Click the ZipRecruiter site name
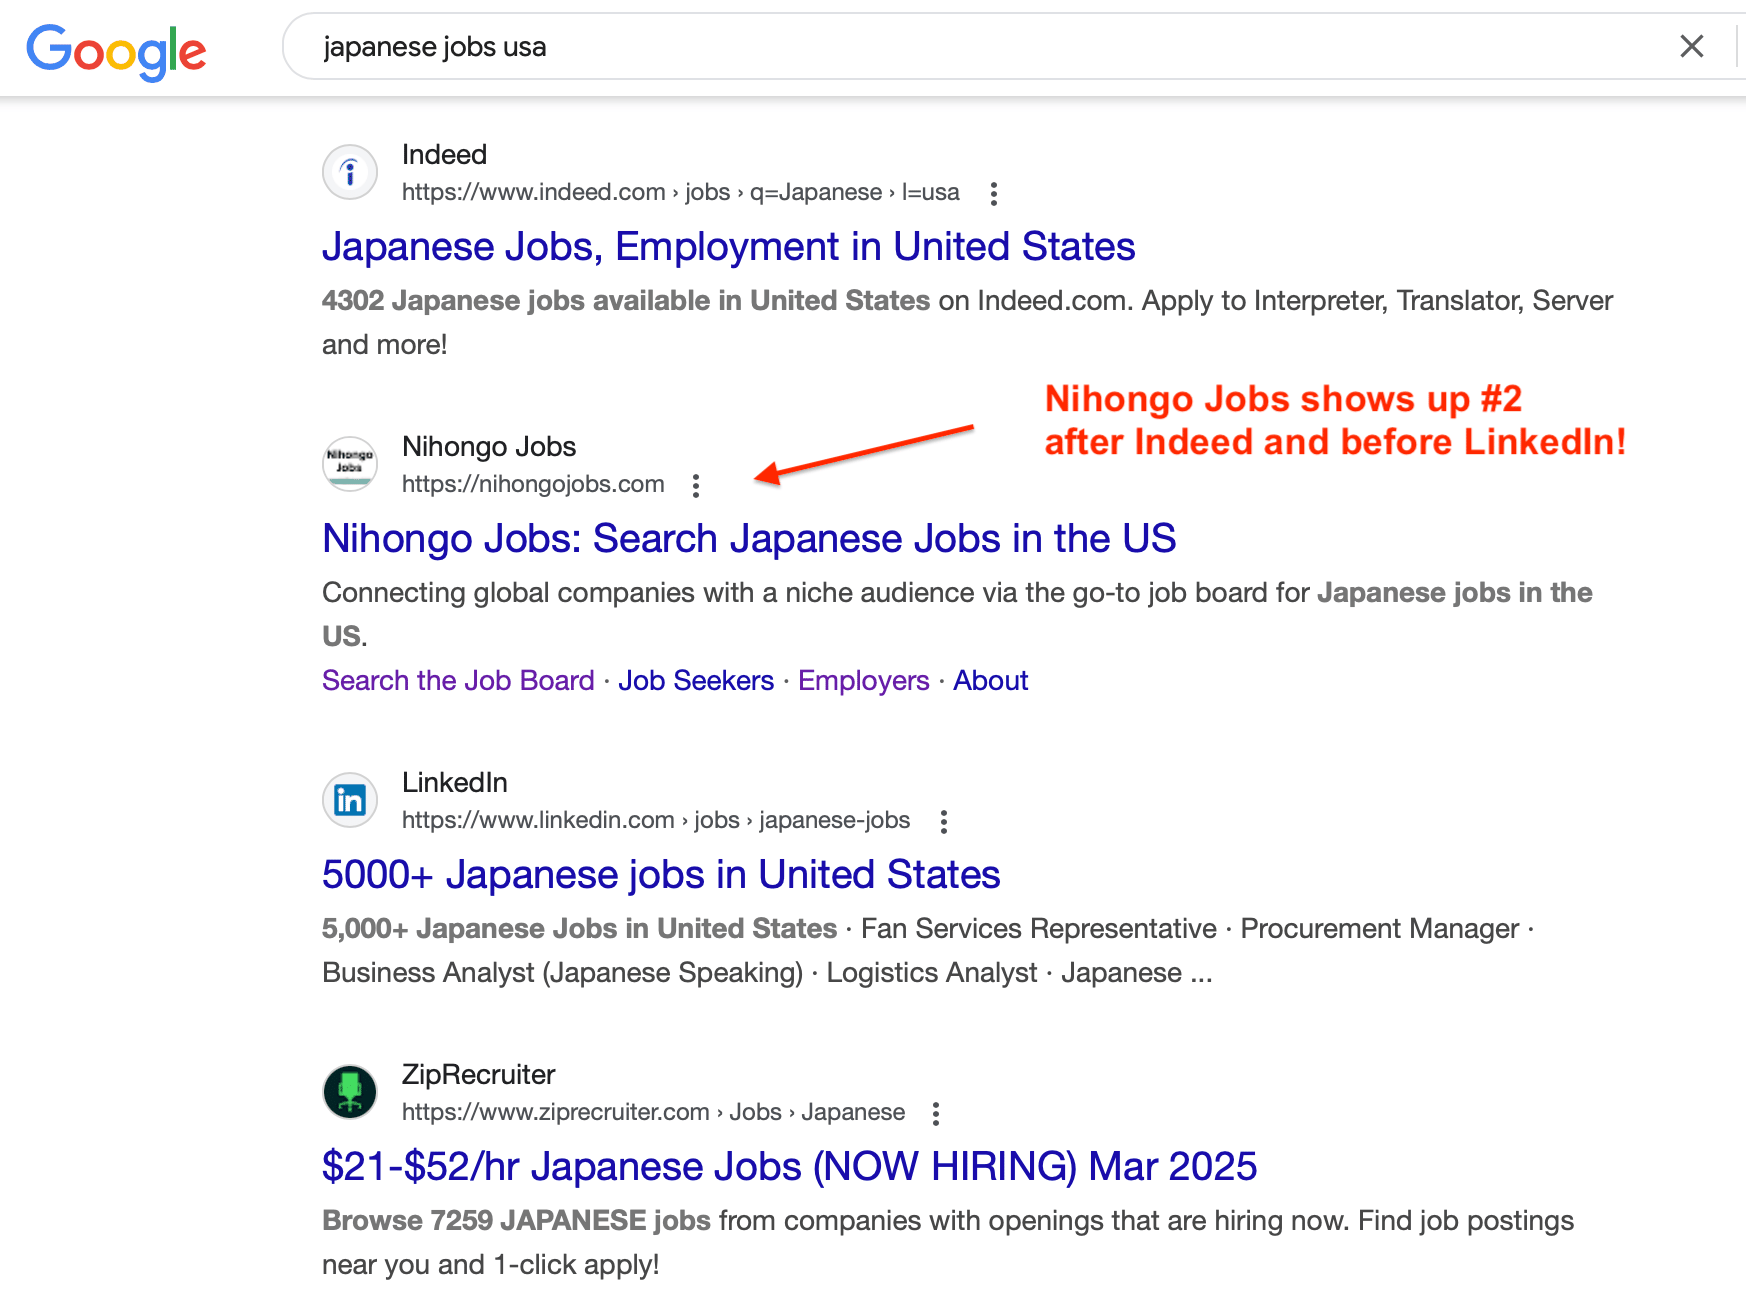The image size is (1746, 1316). (478, 1074)
